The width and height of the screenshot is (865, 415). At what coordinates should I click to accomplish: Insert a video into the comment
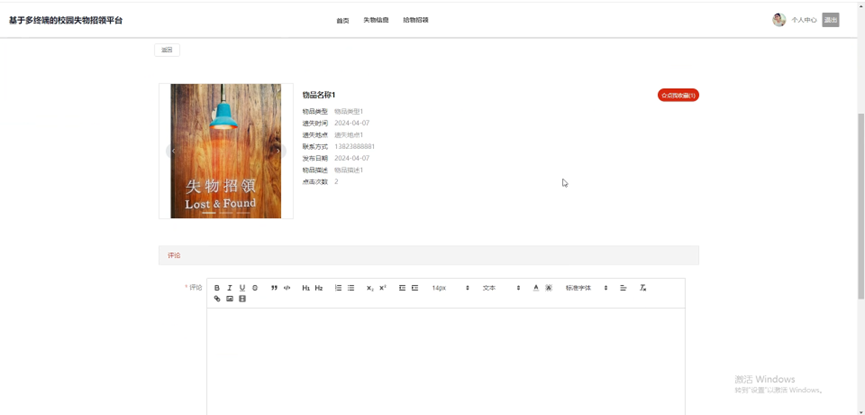click(242, 299)
